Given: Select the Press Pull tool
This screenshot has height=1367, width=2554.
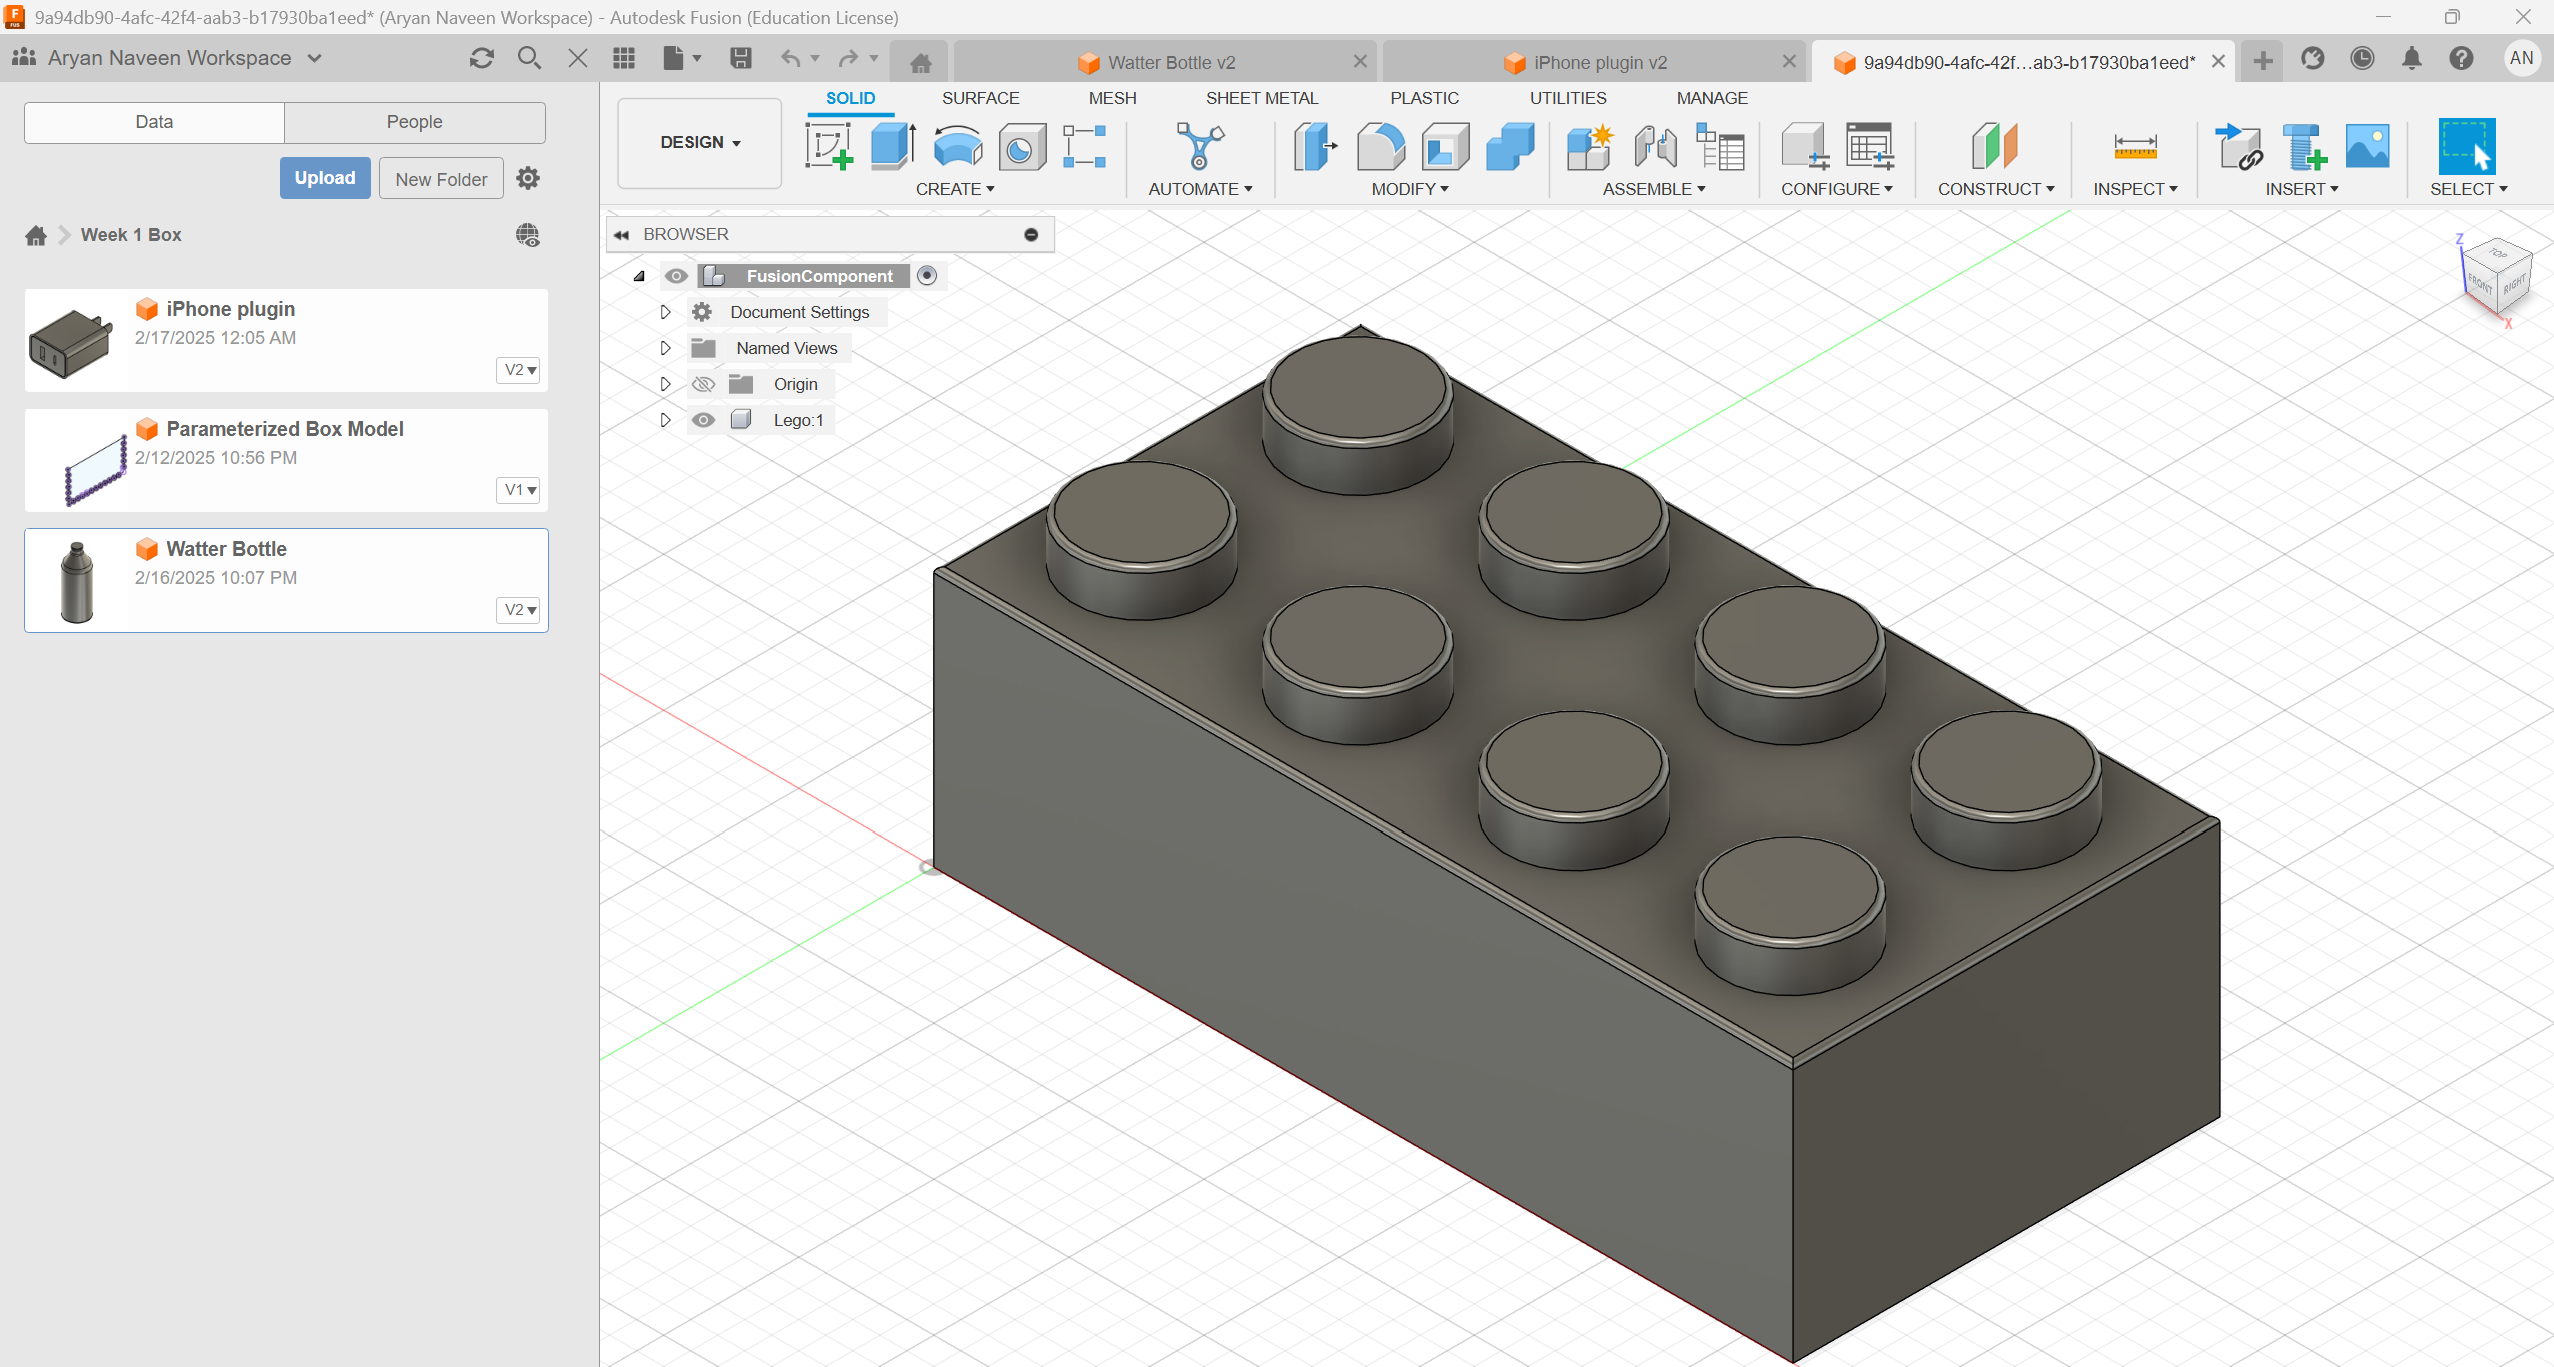Looking at the screenshot, I should (1316, 147).
